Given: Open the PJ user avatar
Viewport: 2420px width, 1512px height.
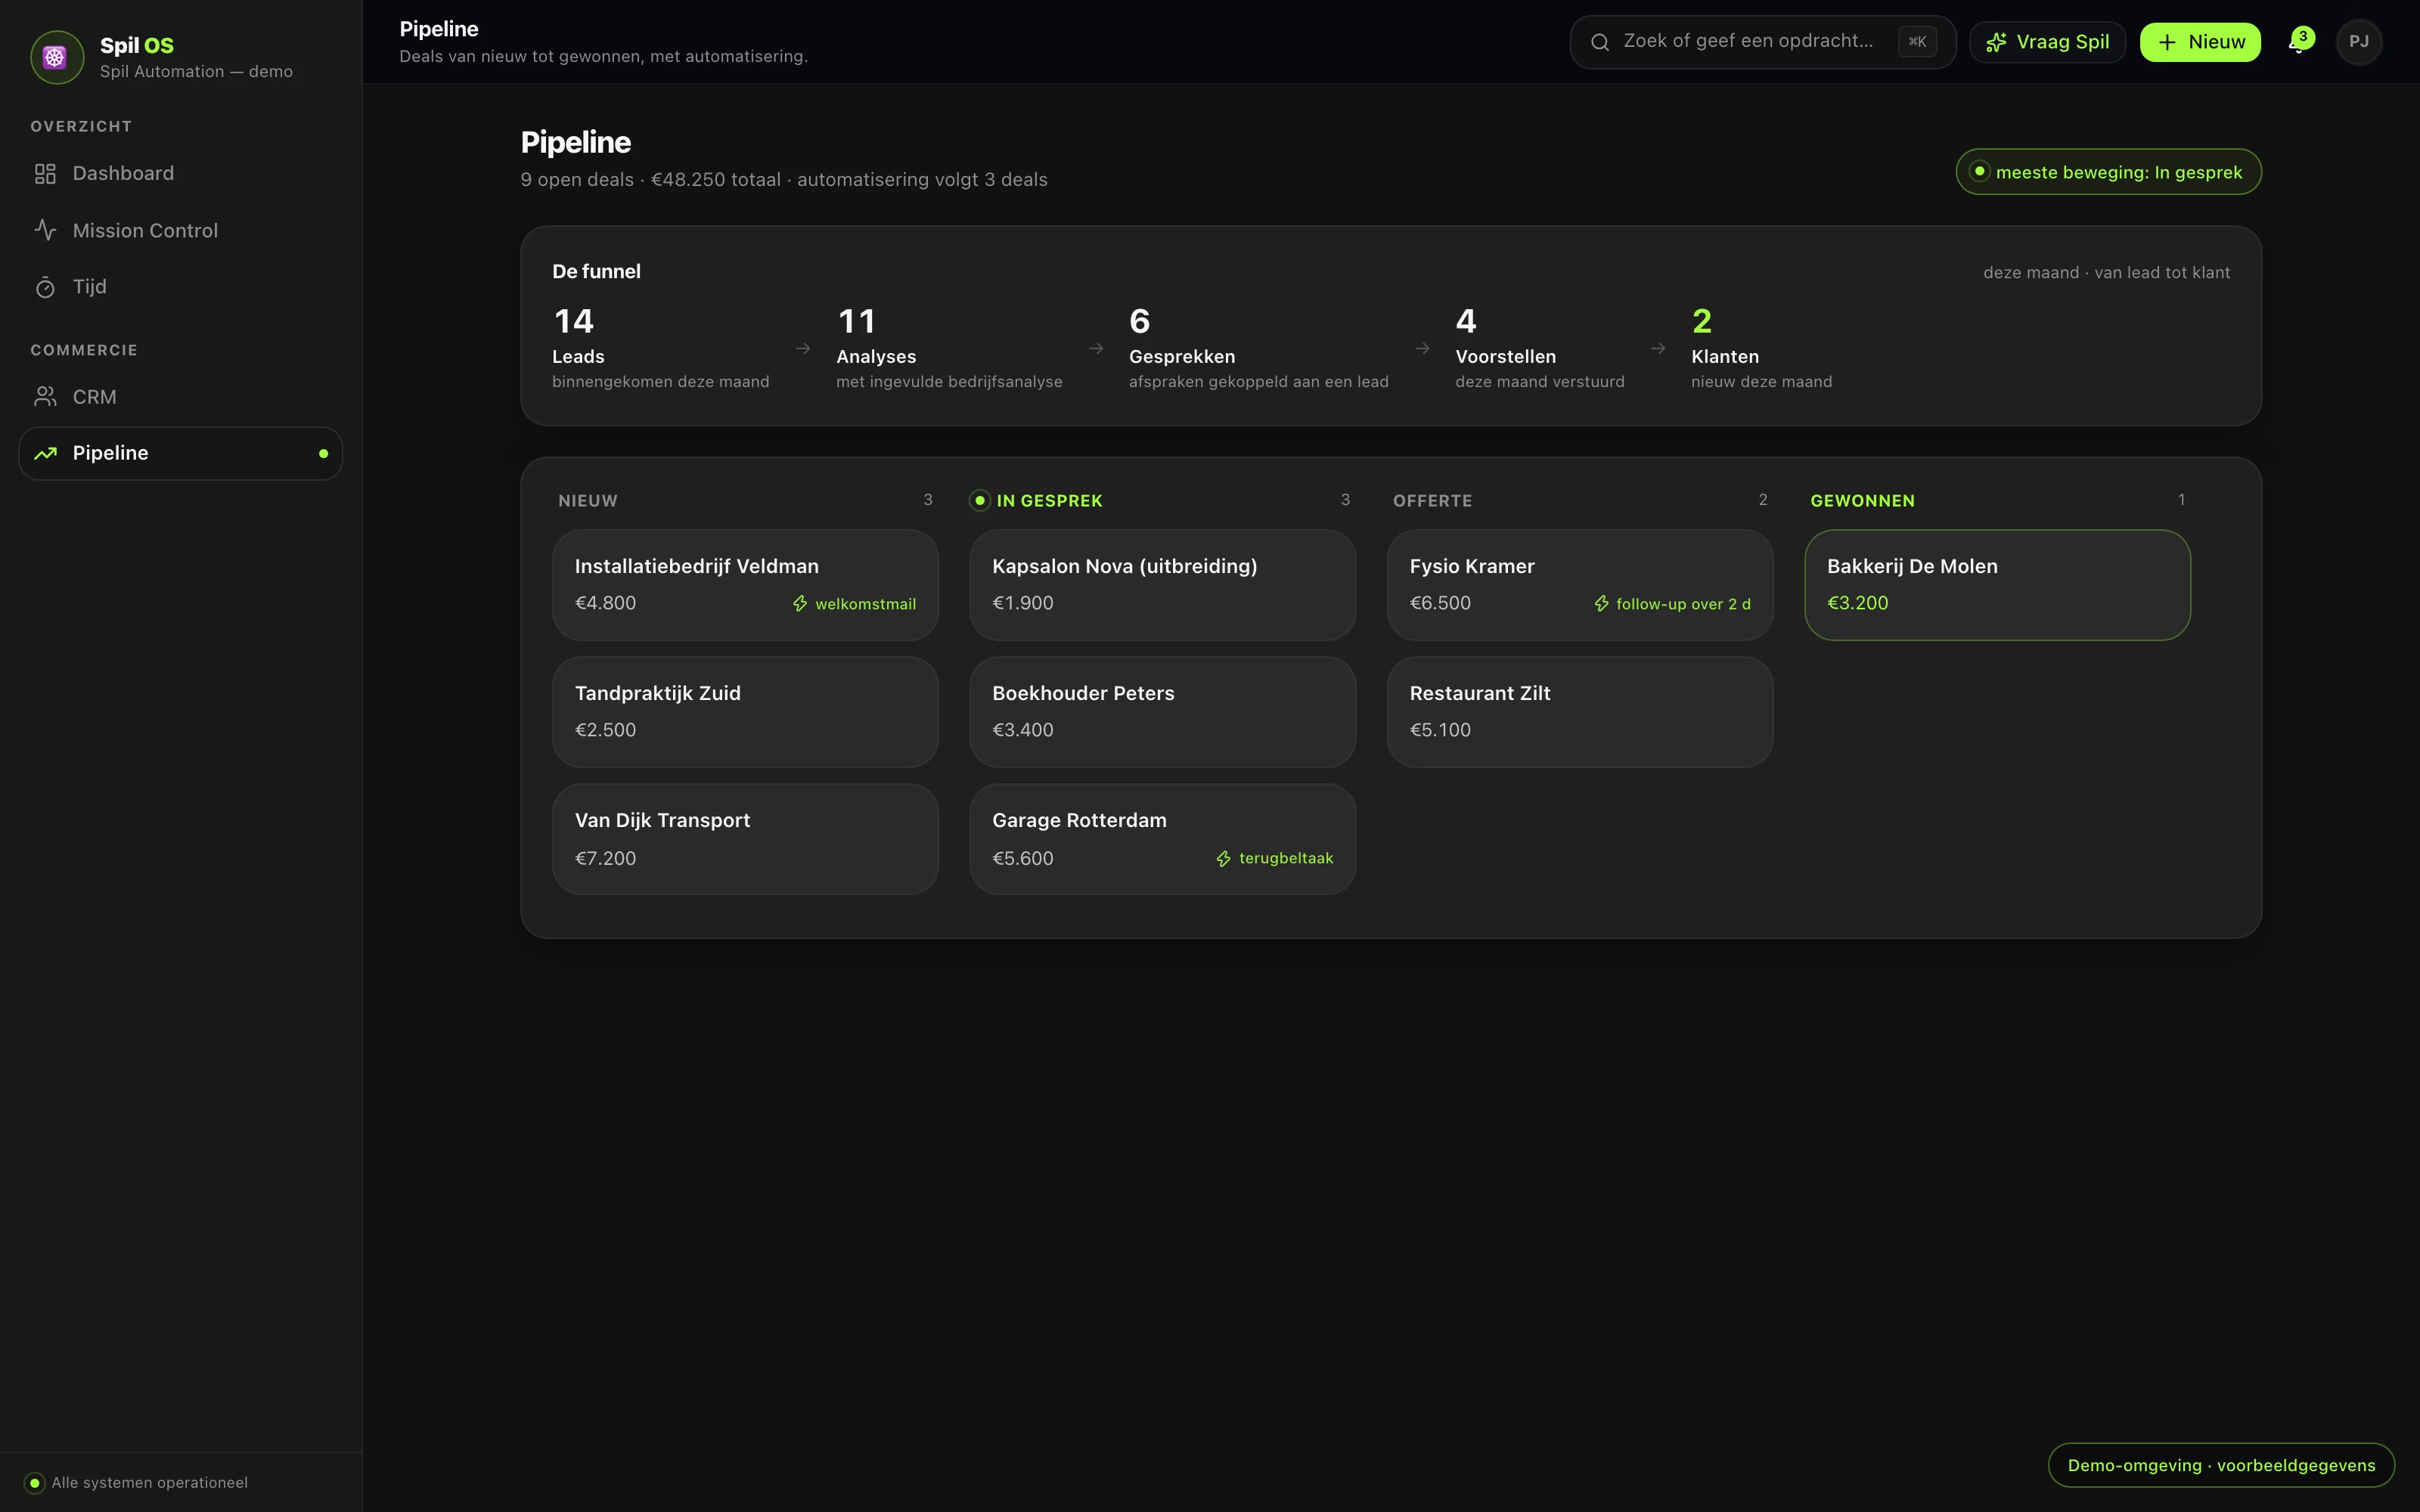Looking at the screenshot, I should [2359, 42].
